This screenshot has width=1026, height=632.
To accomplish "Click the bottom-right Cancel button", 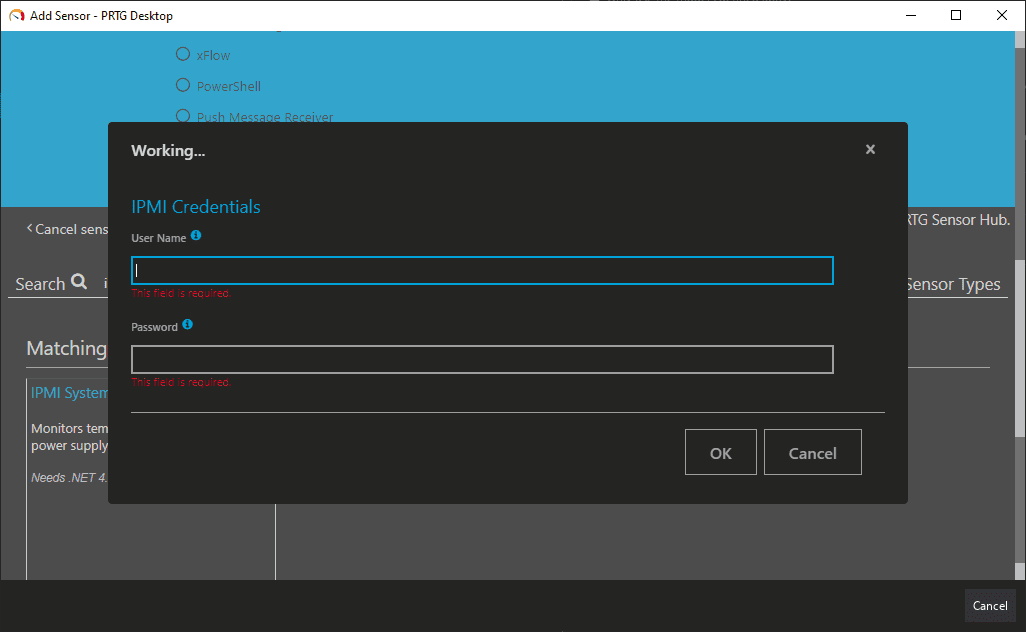I will 990,606.
